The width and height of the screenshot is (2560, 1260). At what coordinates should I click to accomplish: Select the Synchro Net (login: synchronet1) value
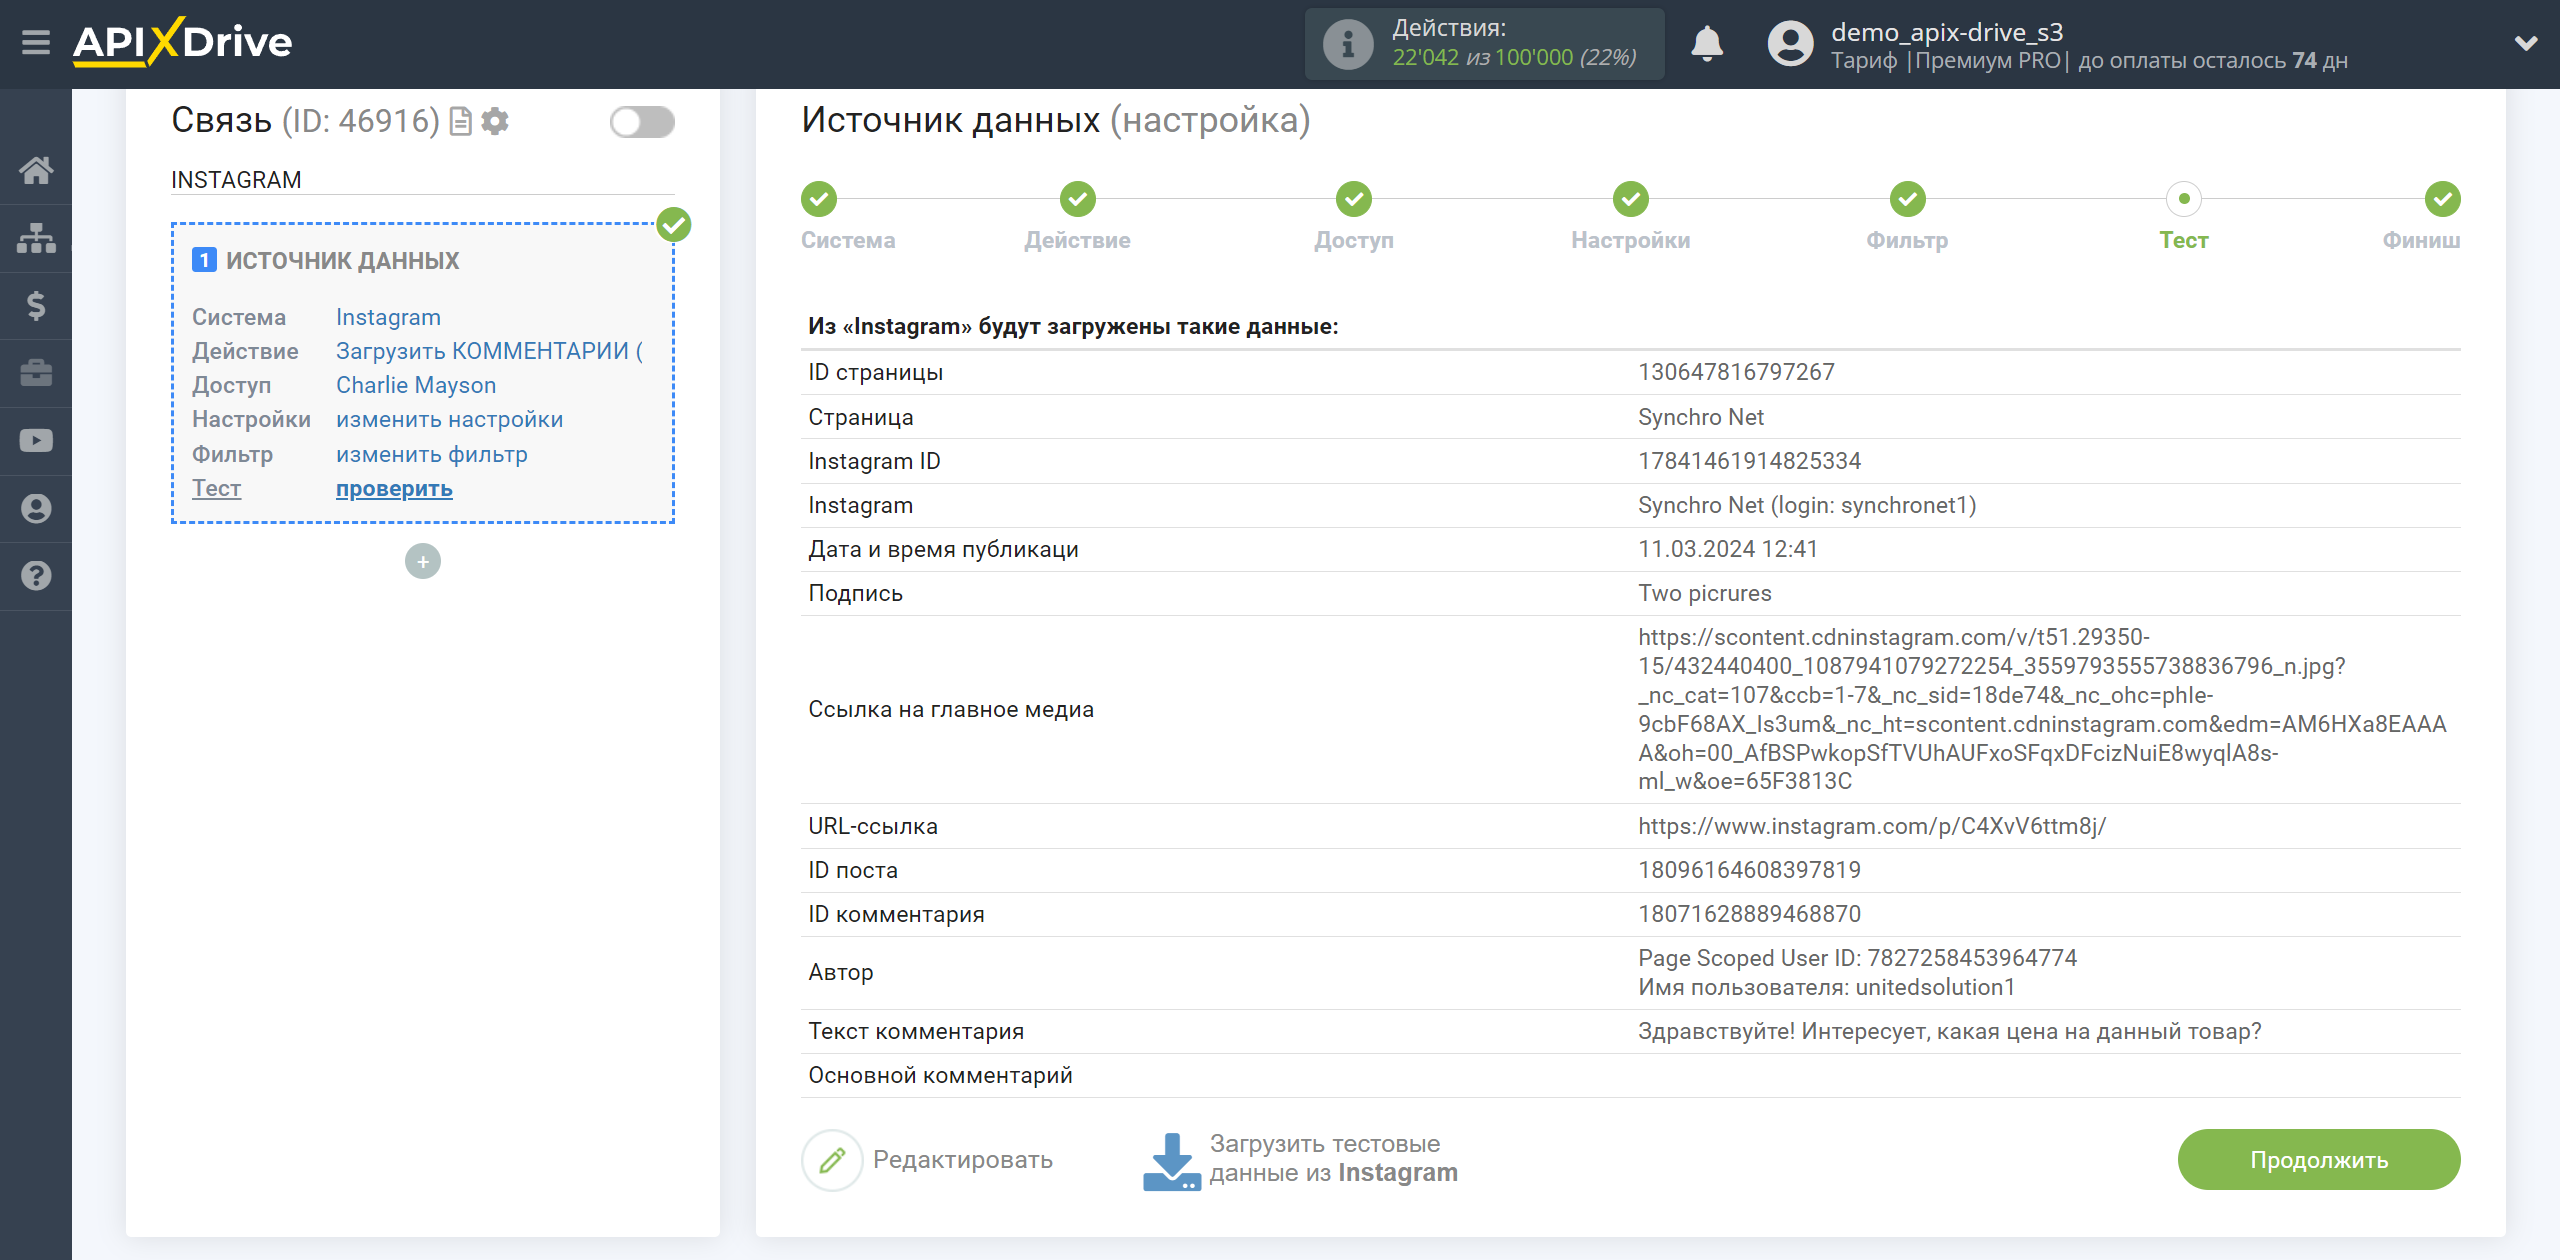(1807, 505)
